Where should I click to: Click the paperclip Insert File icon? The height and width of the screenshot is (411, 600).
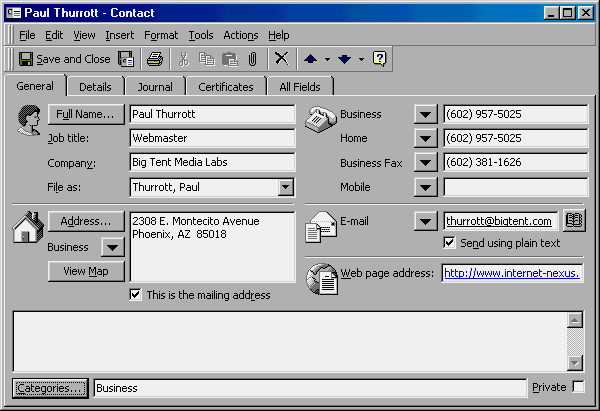click(253, 59)
